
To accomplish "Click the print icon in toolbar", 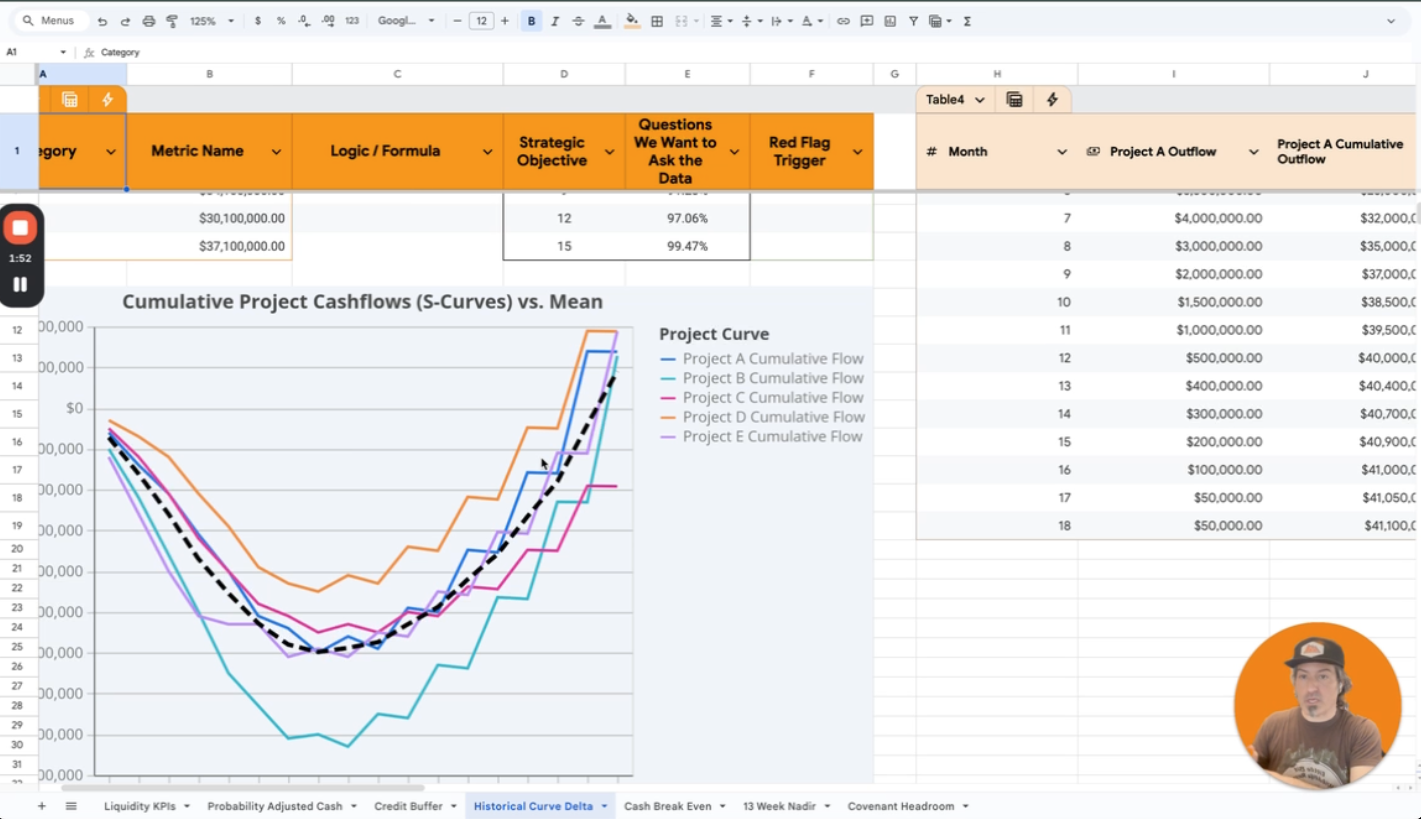I will click(x=149, y=21).
